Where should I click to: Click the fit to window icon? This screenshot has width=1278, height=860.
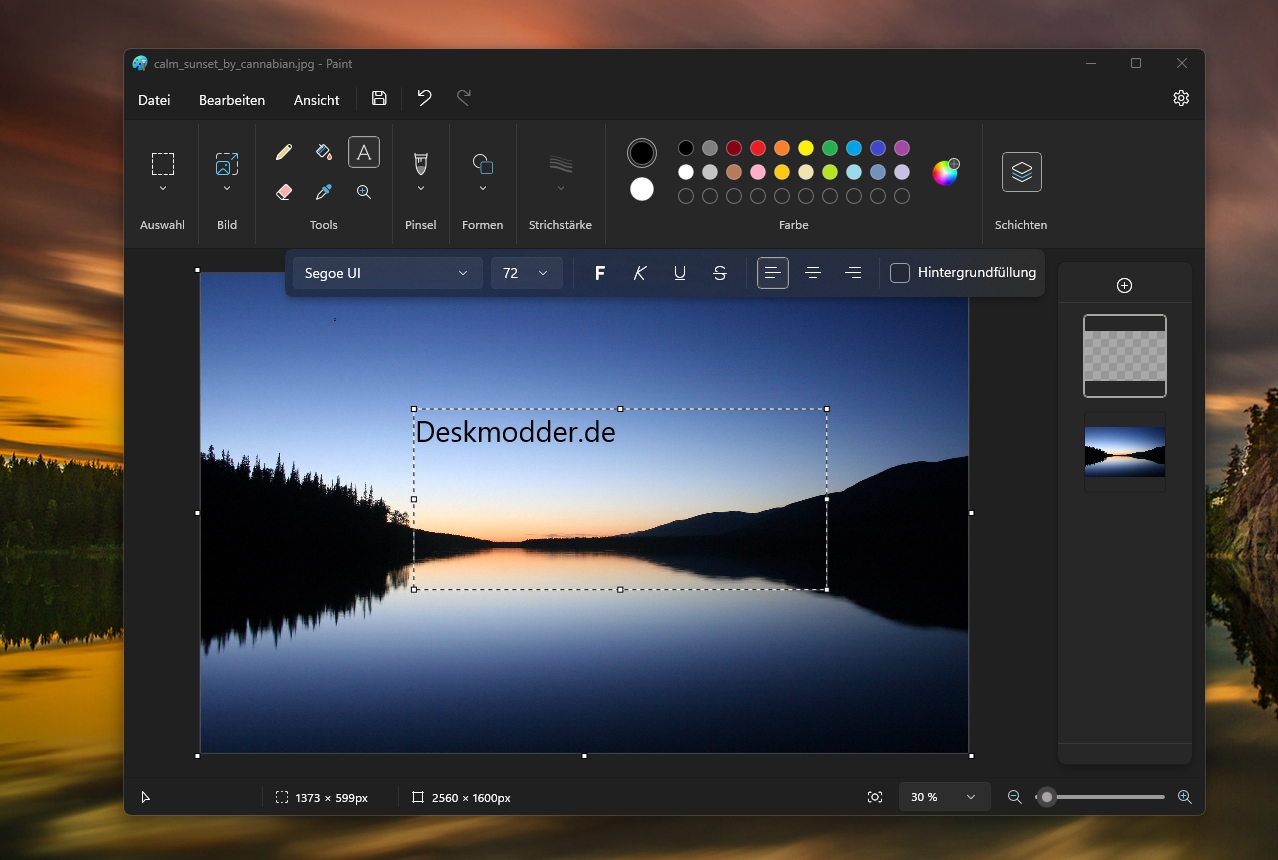click(x=875, y=797)
